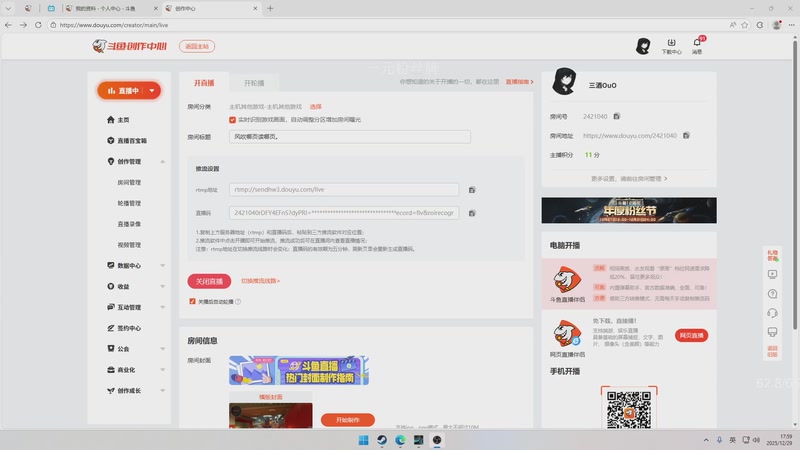Image resolution: width=800 pixels, height=450 pixels.
Task: Click the video player icon on right rail
Action: point(772,274)
